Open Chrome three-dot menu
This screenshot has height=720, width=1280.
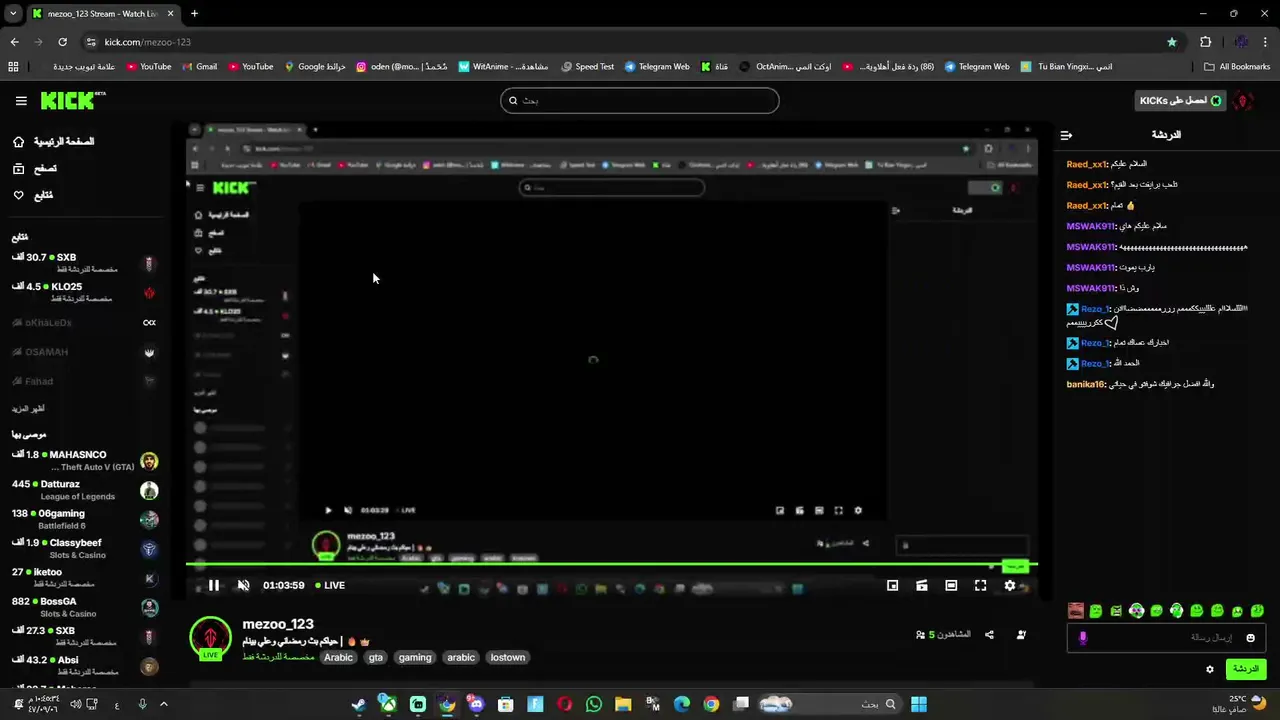point(1266,42)
